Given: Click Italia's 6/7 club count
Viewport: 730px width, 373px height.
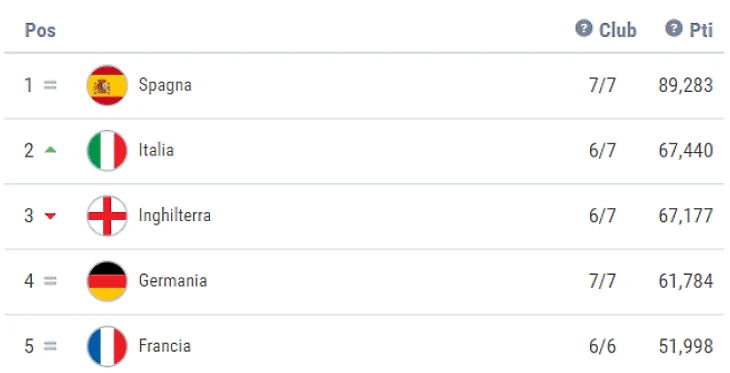Looking at the screenshot, I should [602, 150].
